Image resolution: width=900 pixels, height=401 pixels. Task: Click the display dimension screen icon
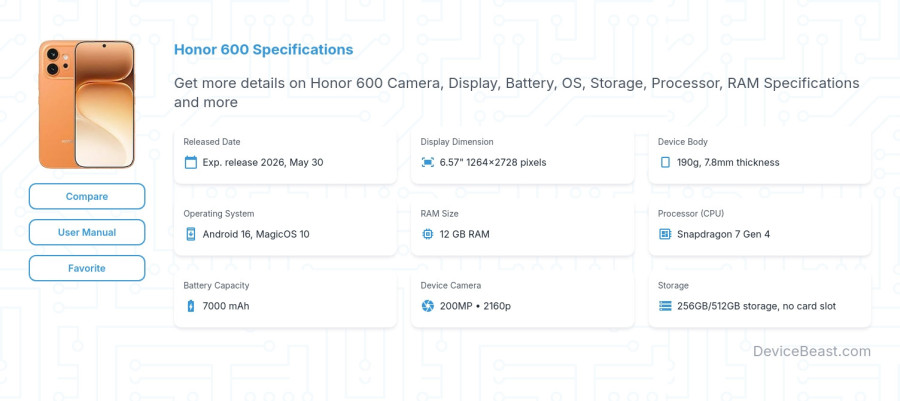point(428,162)
